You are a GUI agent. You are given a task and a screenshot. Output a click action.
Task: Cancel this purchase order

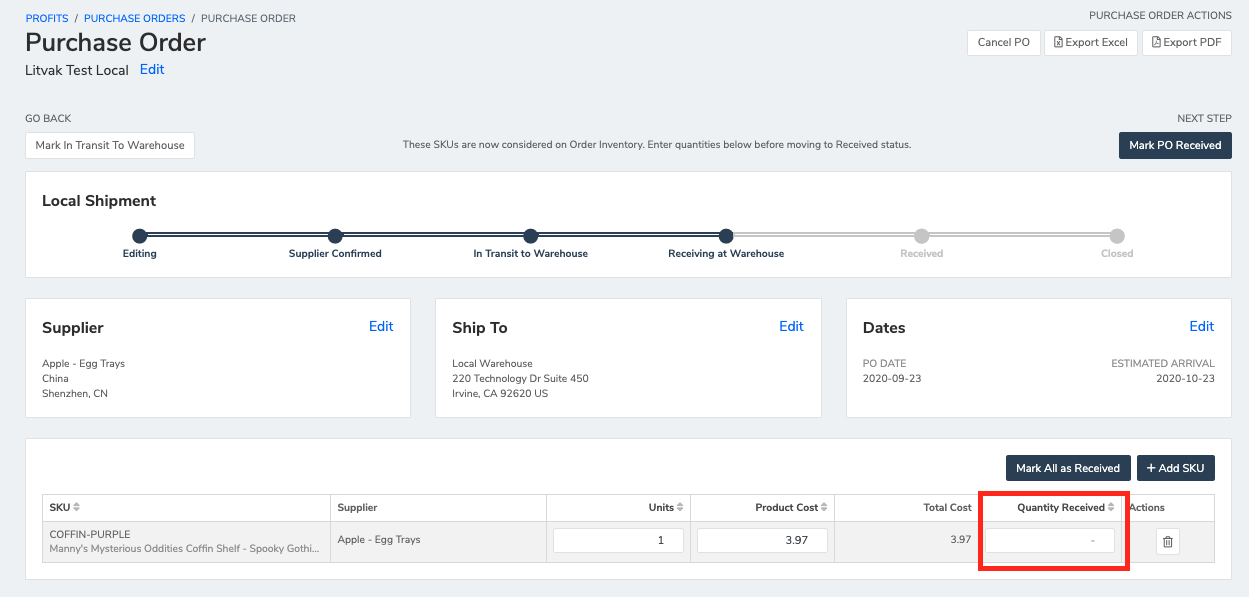coord(1003,42)
